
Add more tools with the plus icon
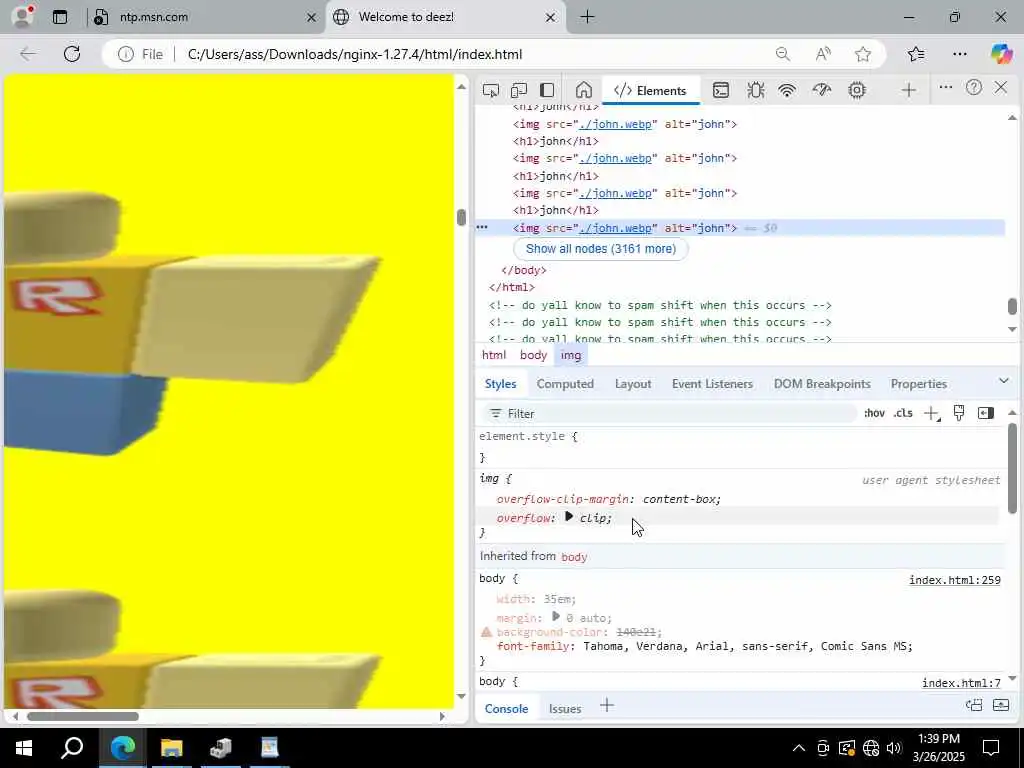pyautogui.click(x=908, y=90)
